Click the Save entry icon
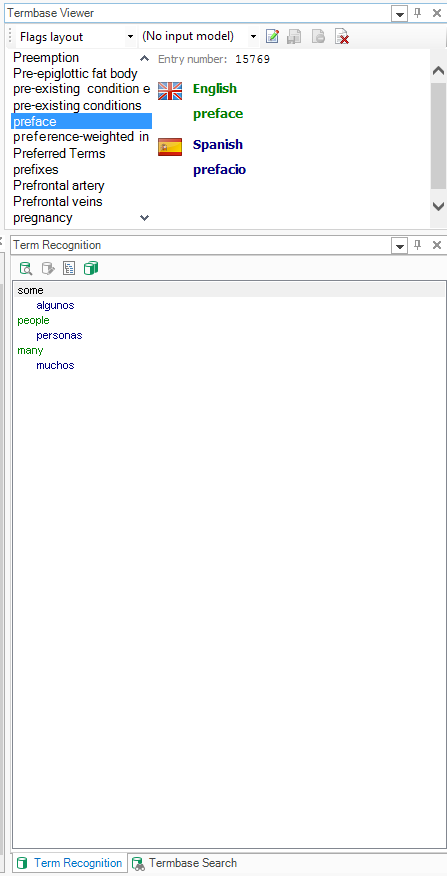This screenshot has height=876, width=447. [294, 37]
